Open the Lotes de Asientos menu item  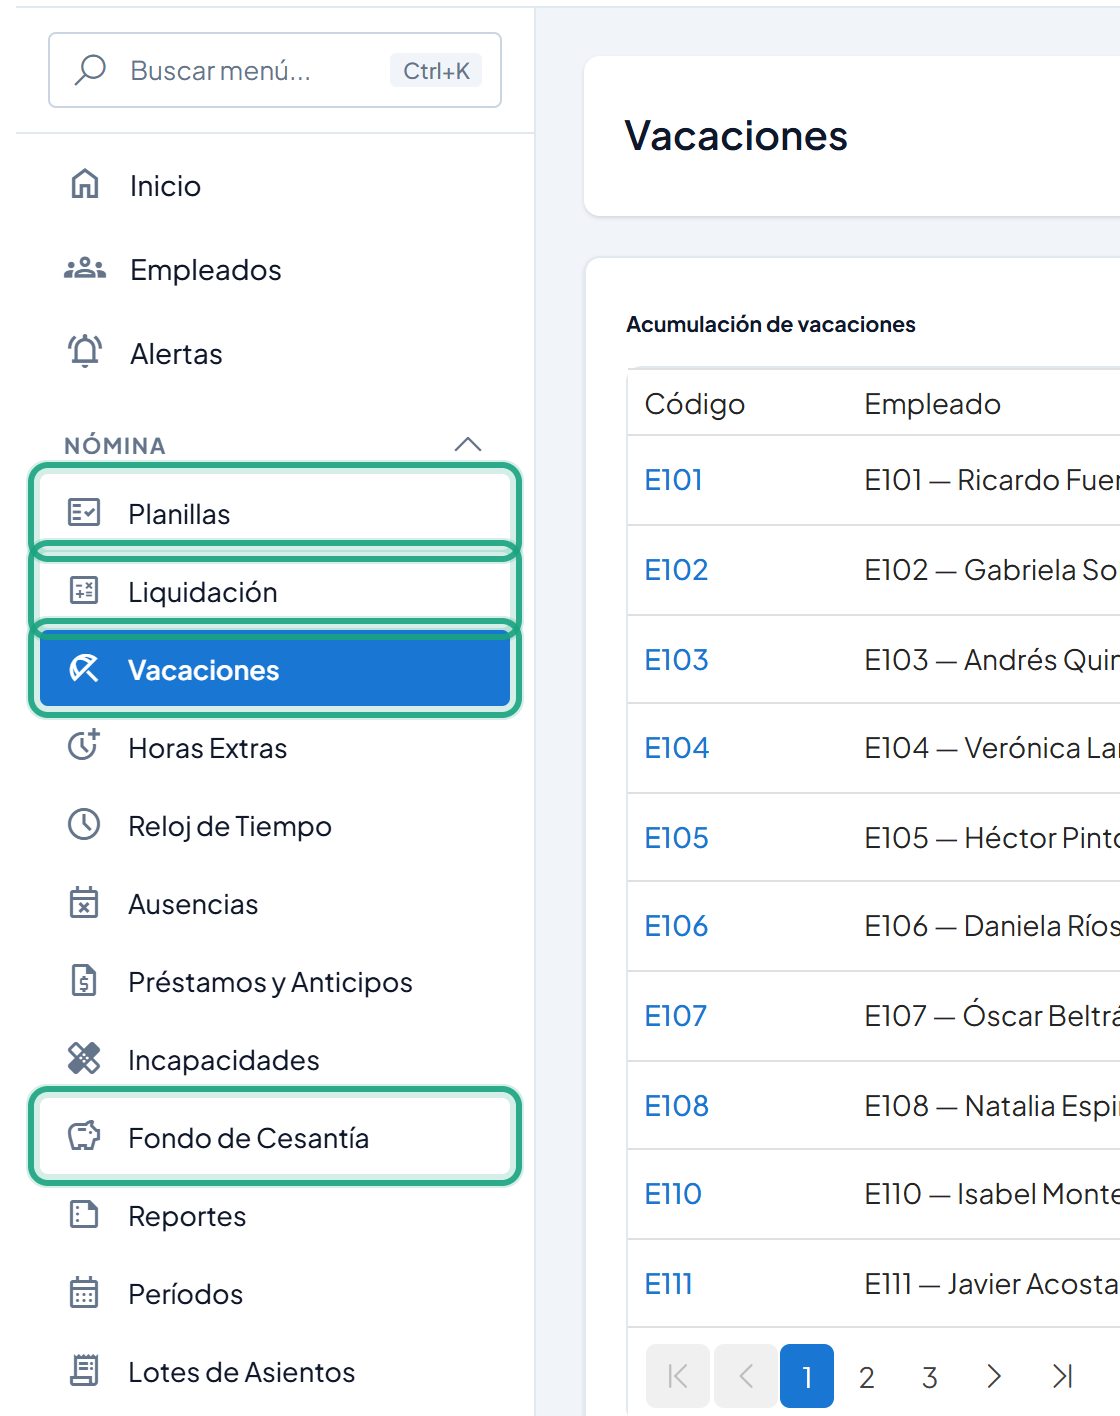coord(275,1372)
